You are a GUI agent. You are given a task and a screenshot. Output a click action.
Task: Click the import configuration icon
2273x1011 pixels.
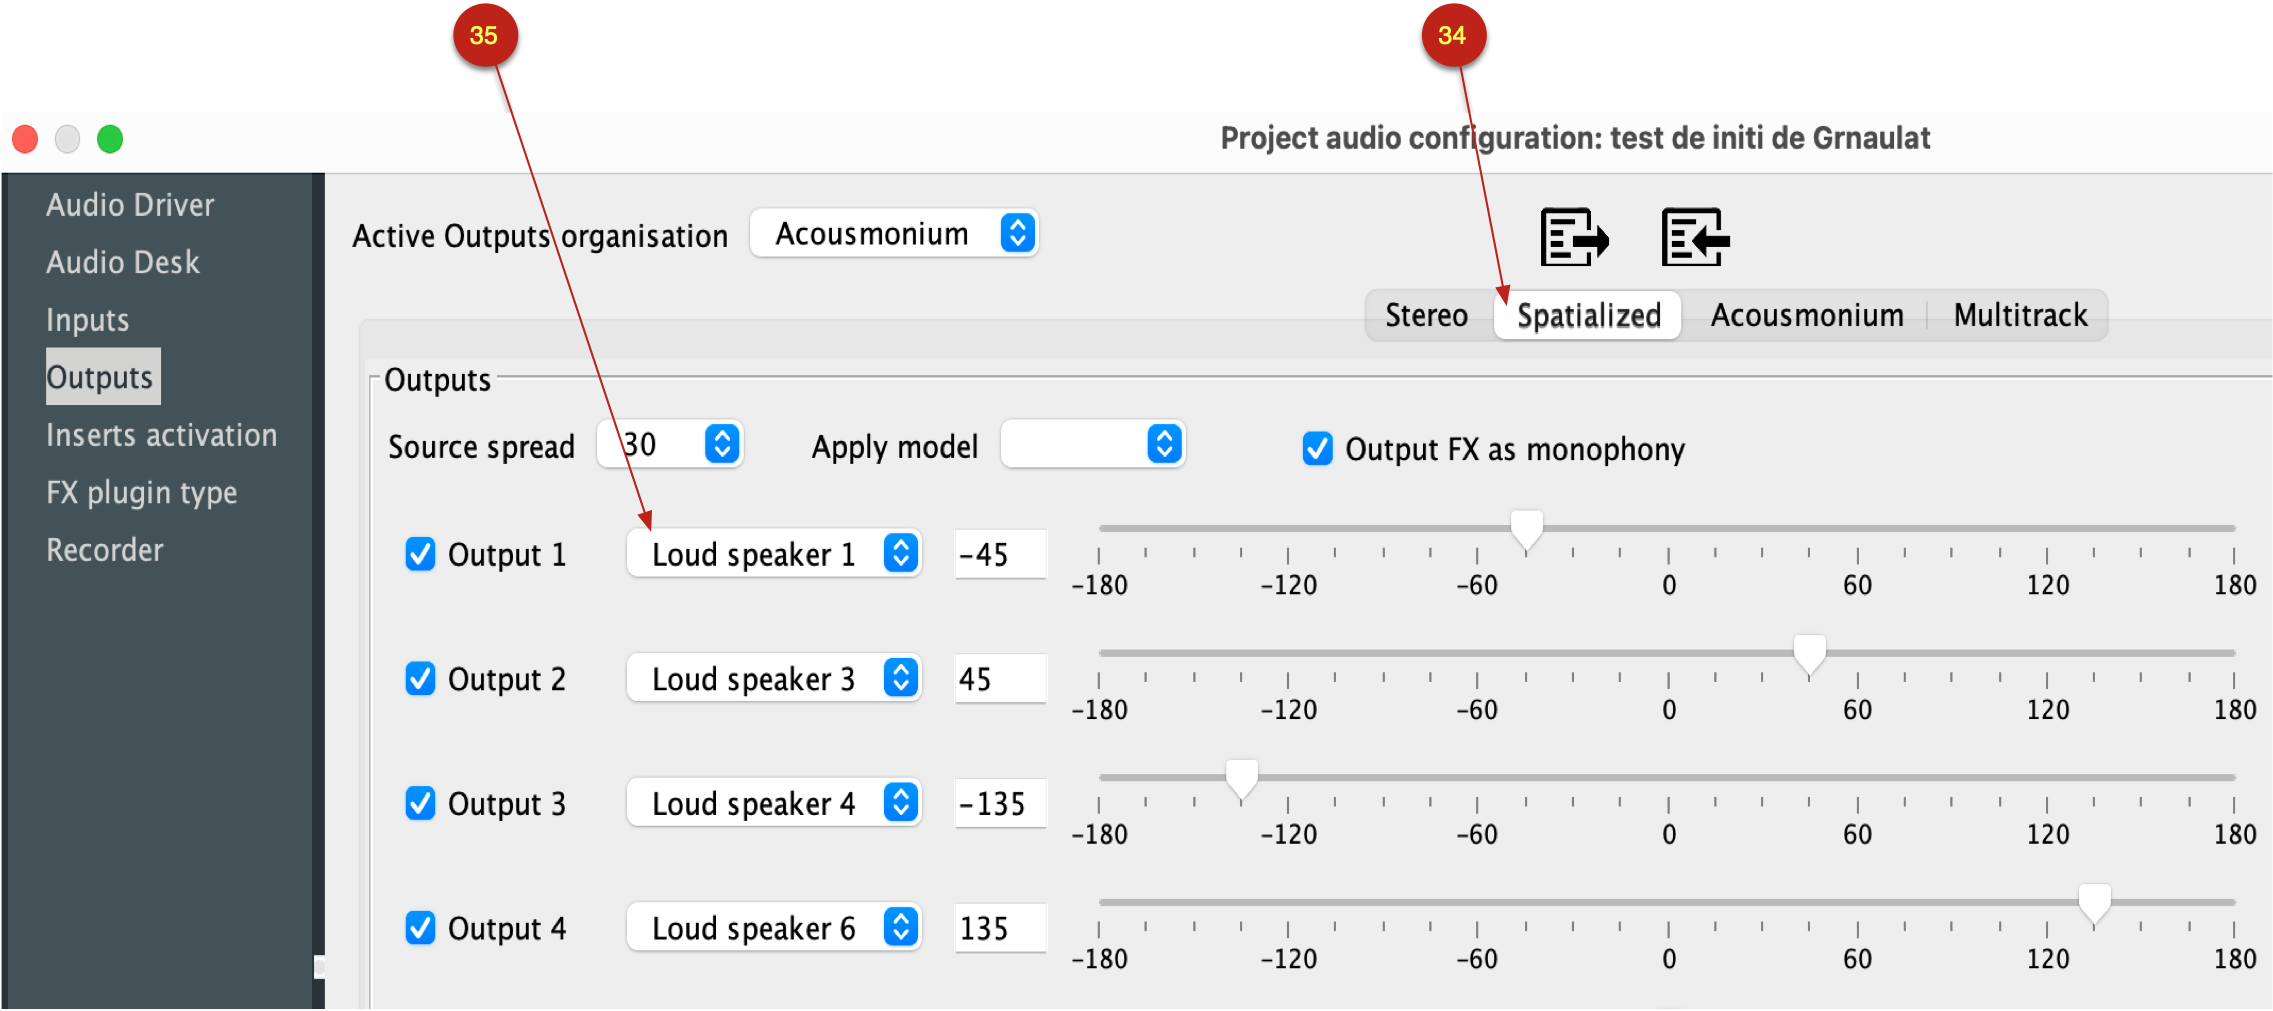(1696, 237)
